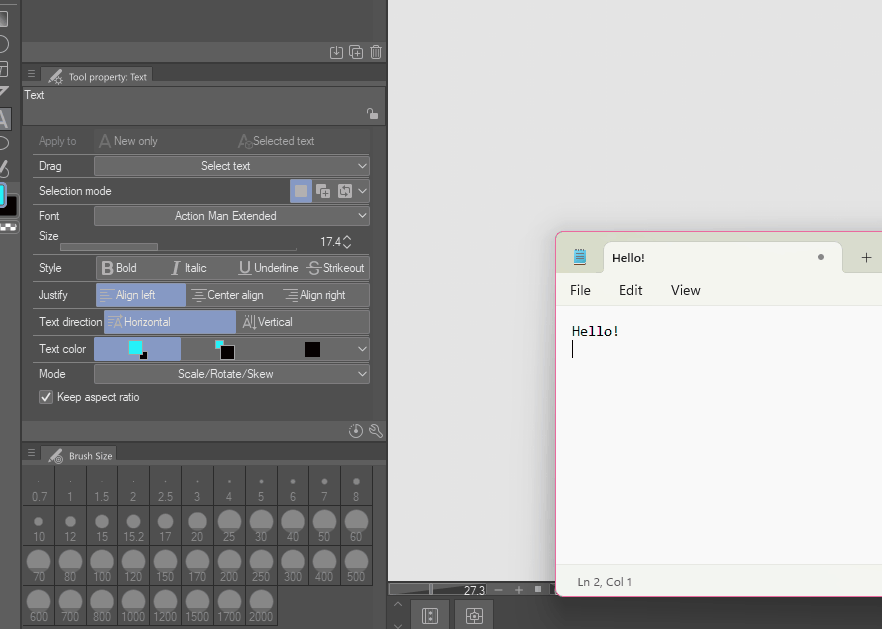Screen dimensions: 882x629
Task: Expand the Selection mode options chevron
Action: click(364, 190)
